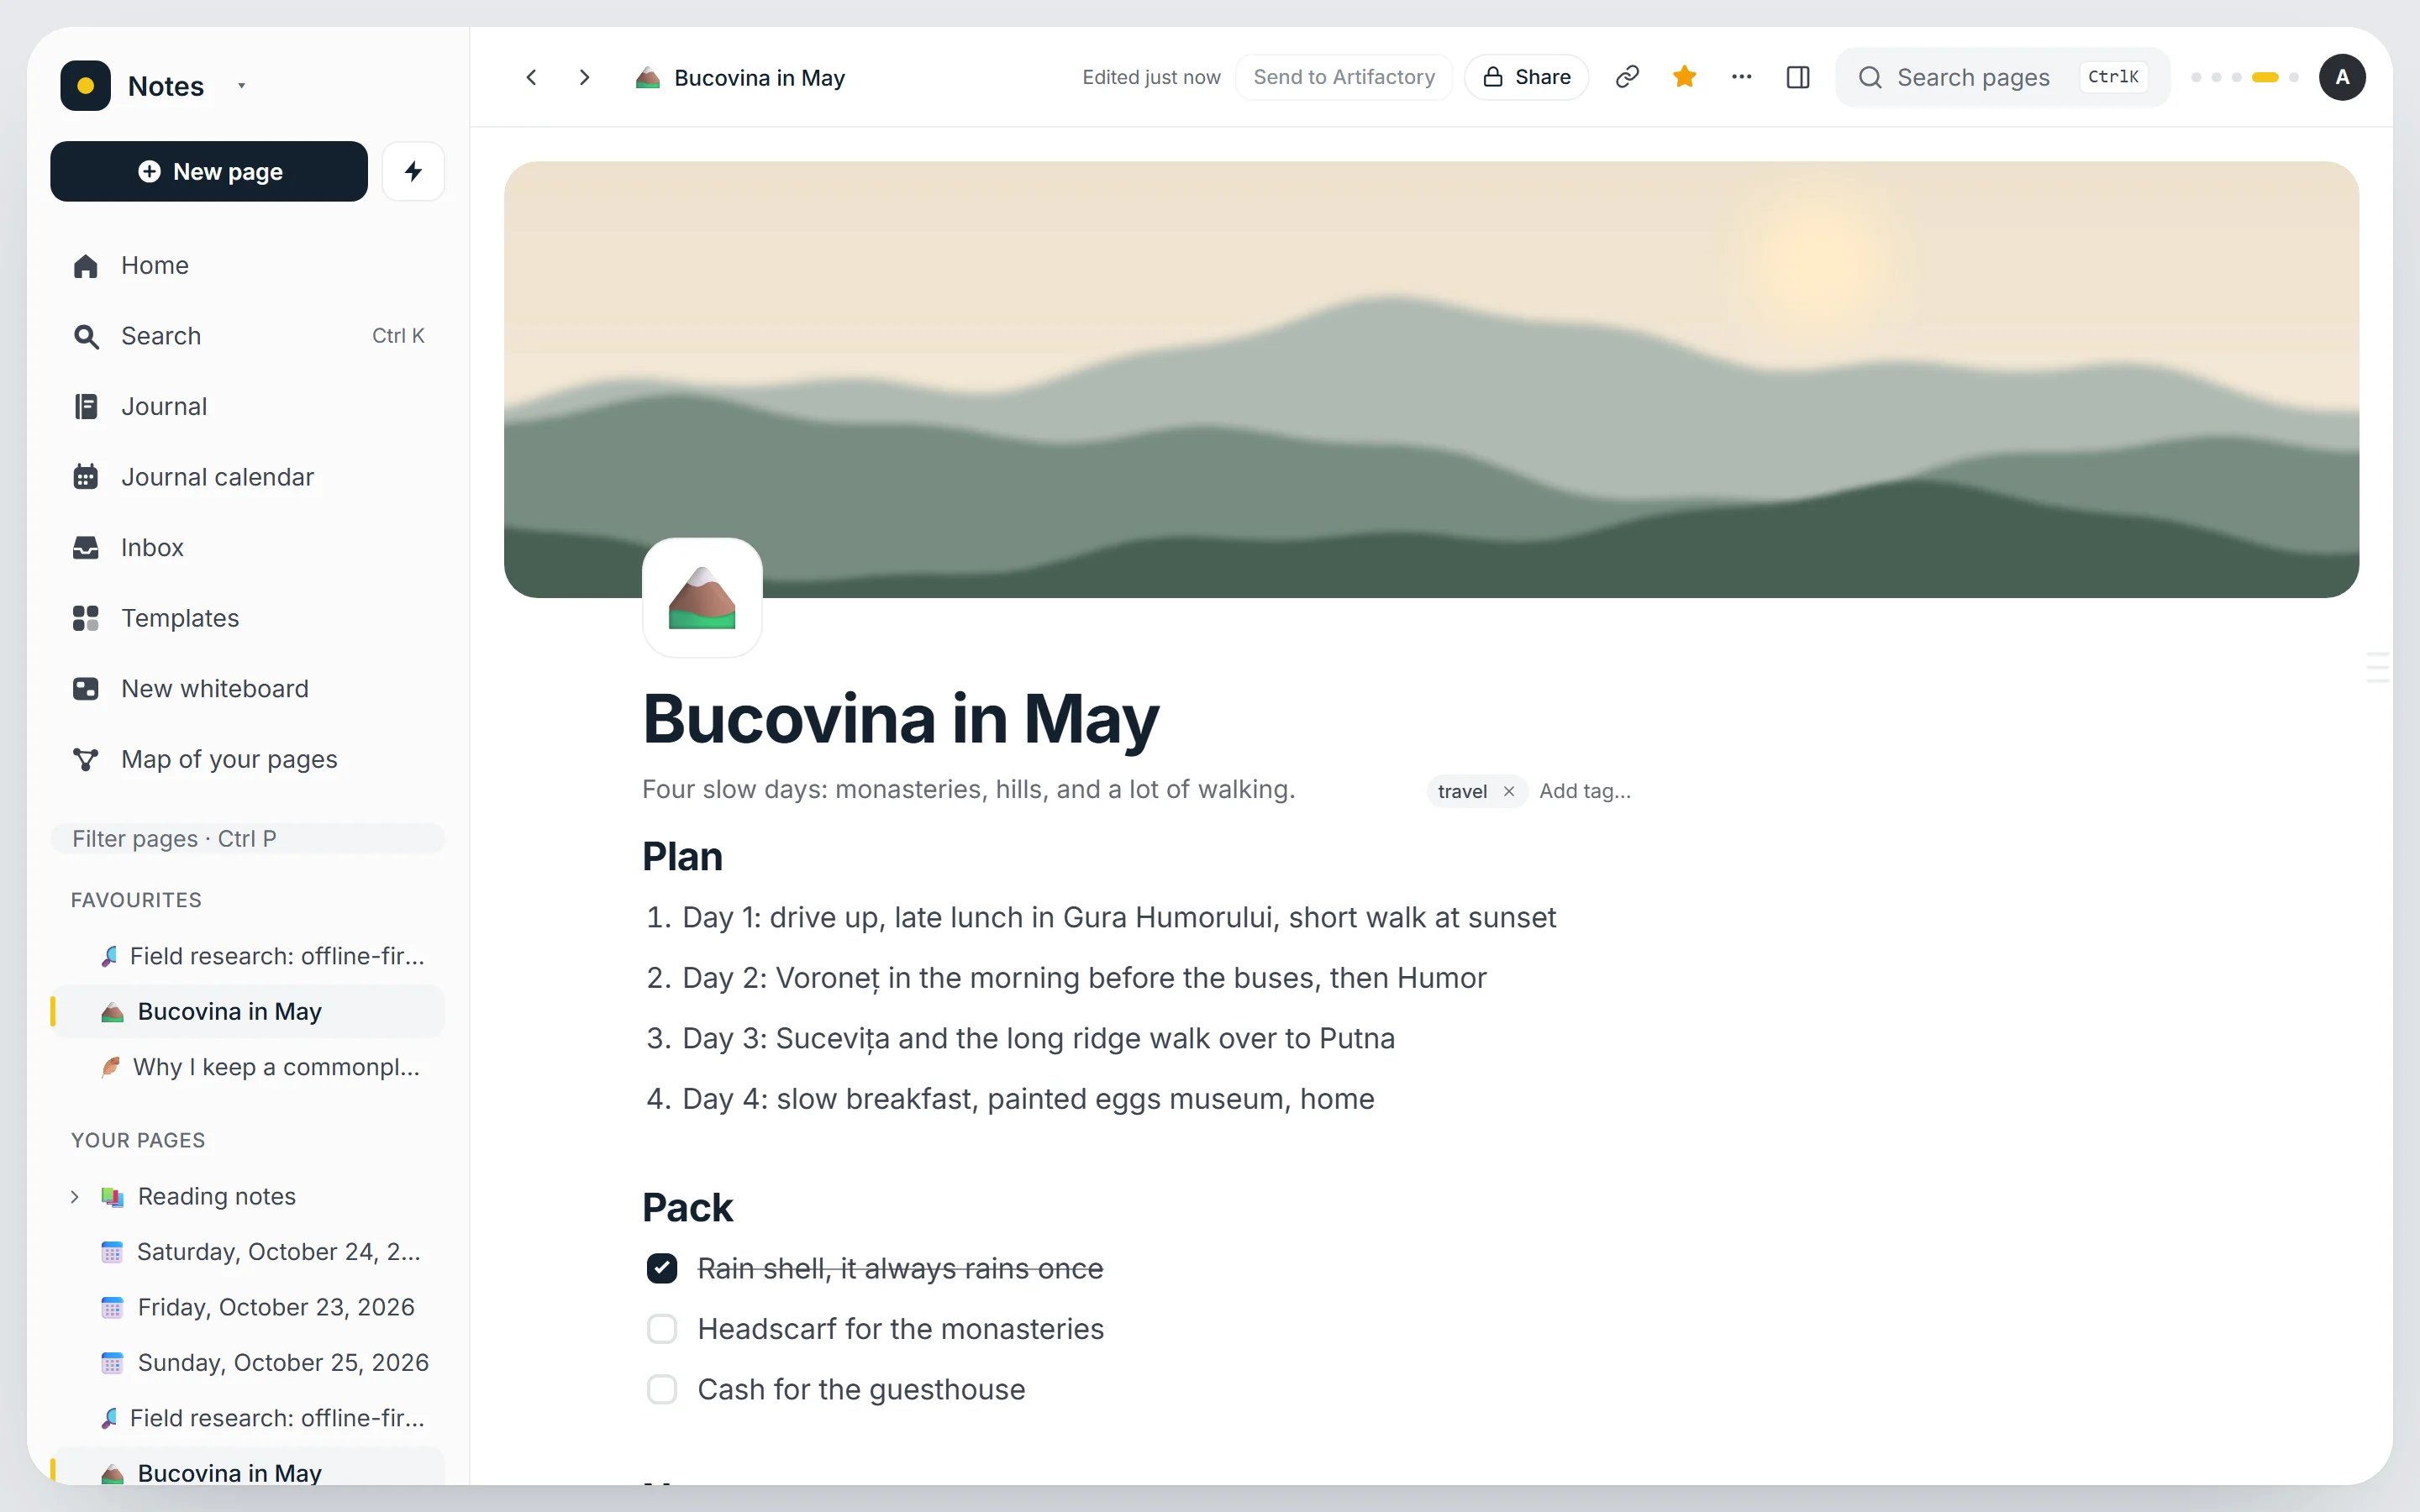
Task: Click the lightning bolt quick action icon
Action: 413,171
